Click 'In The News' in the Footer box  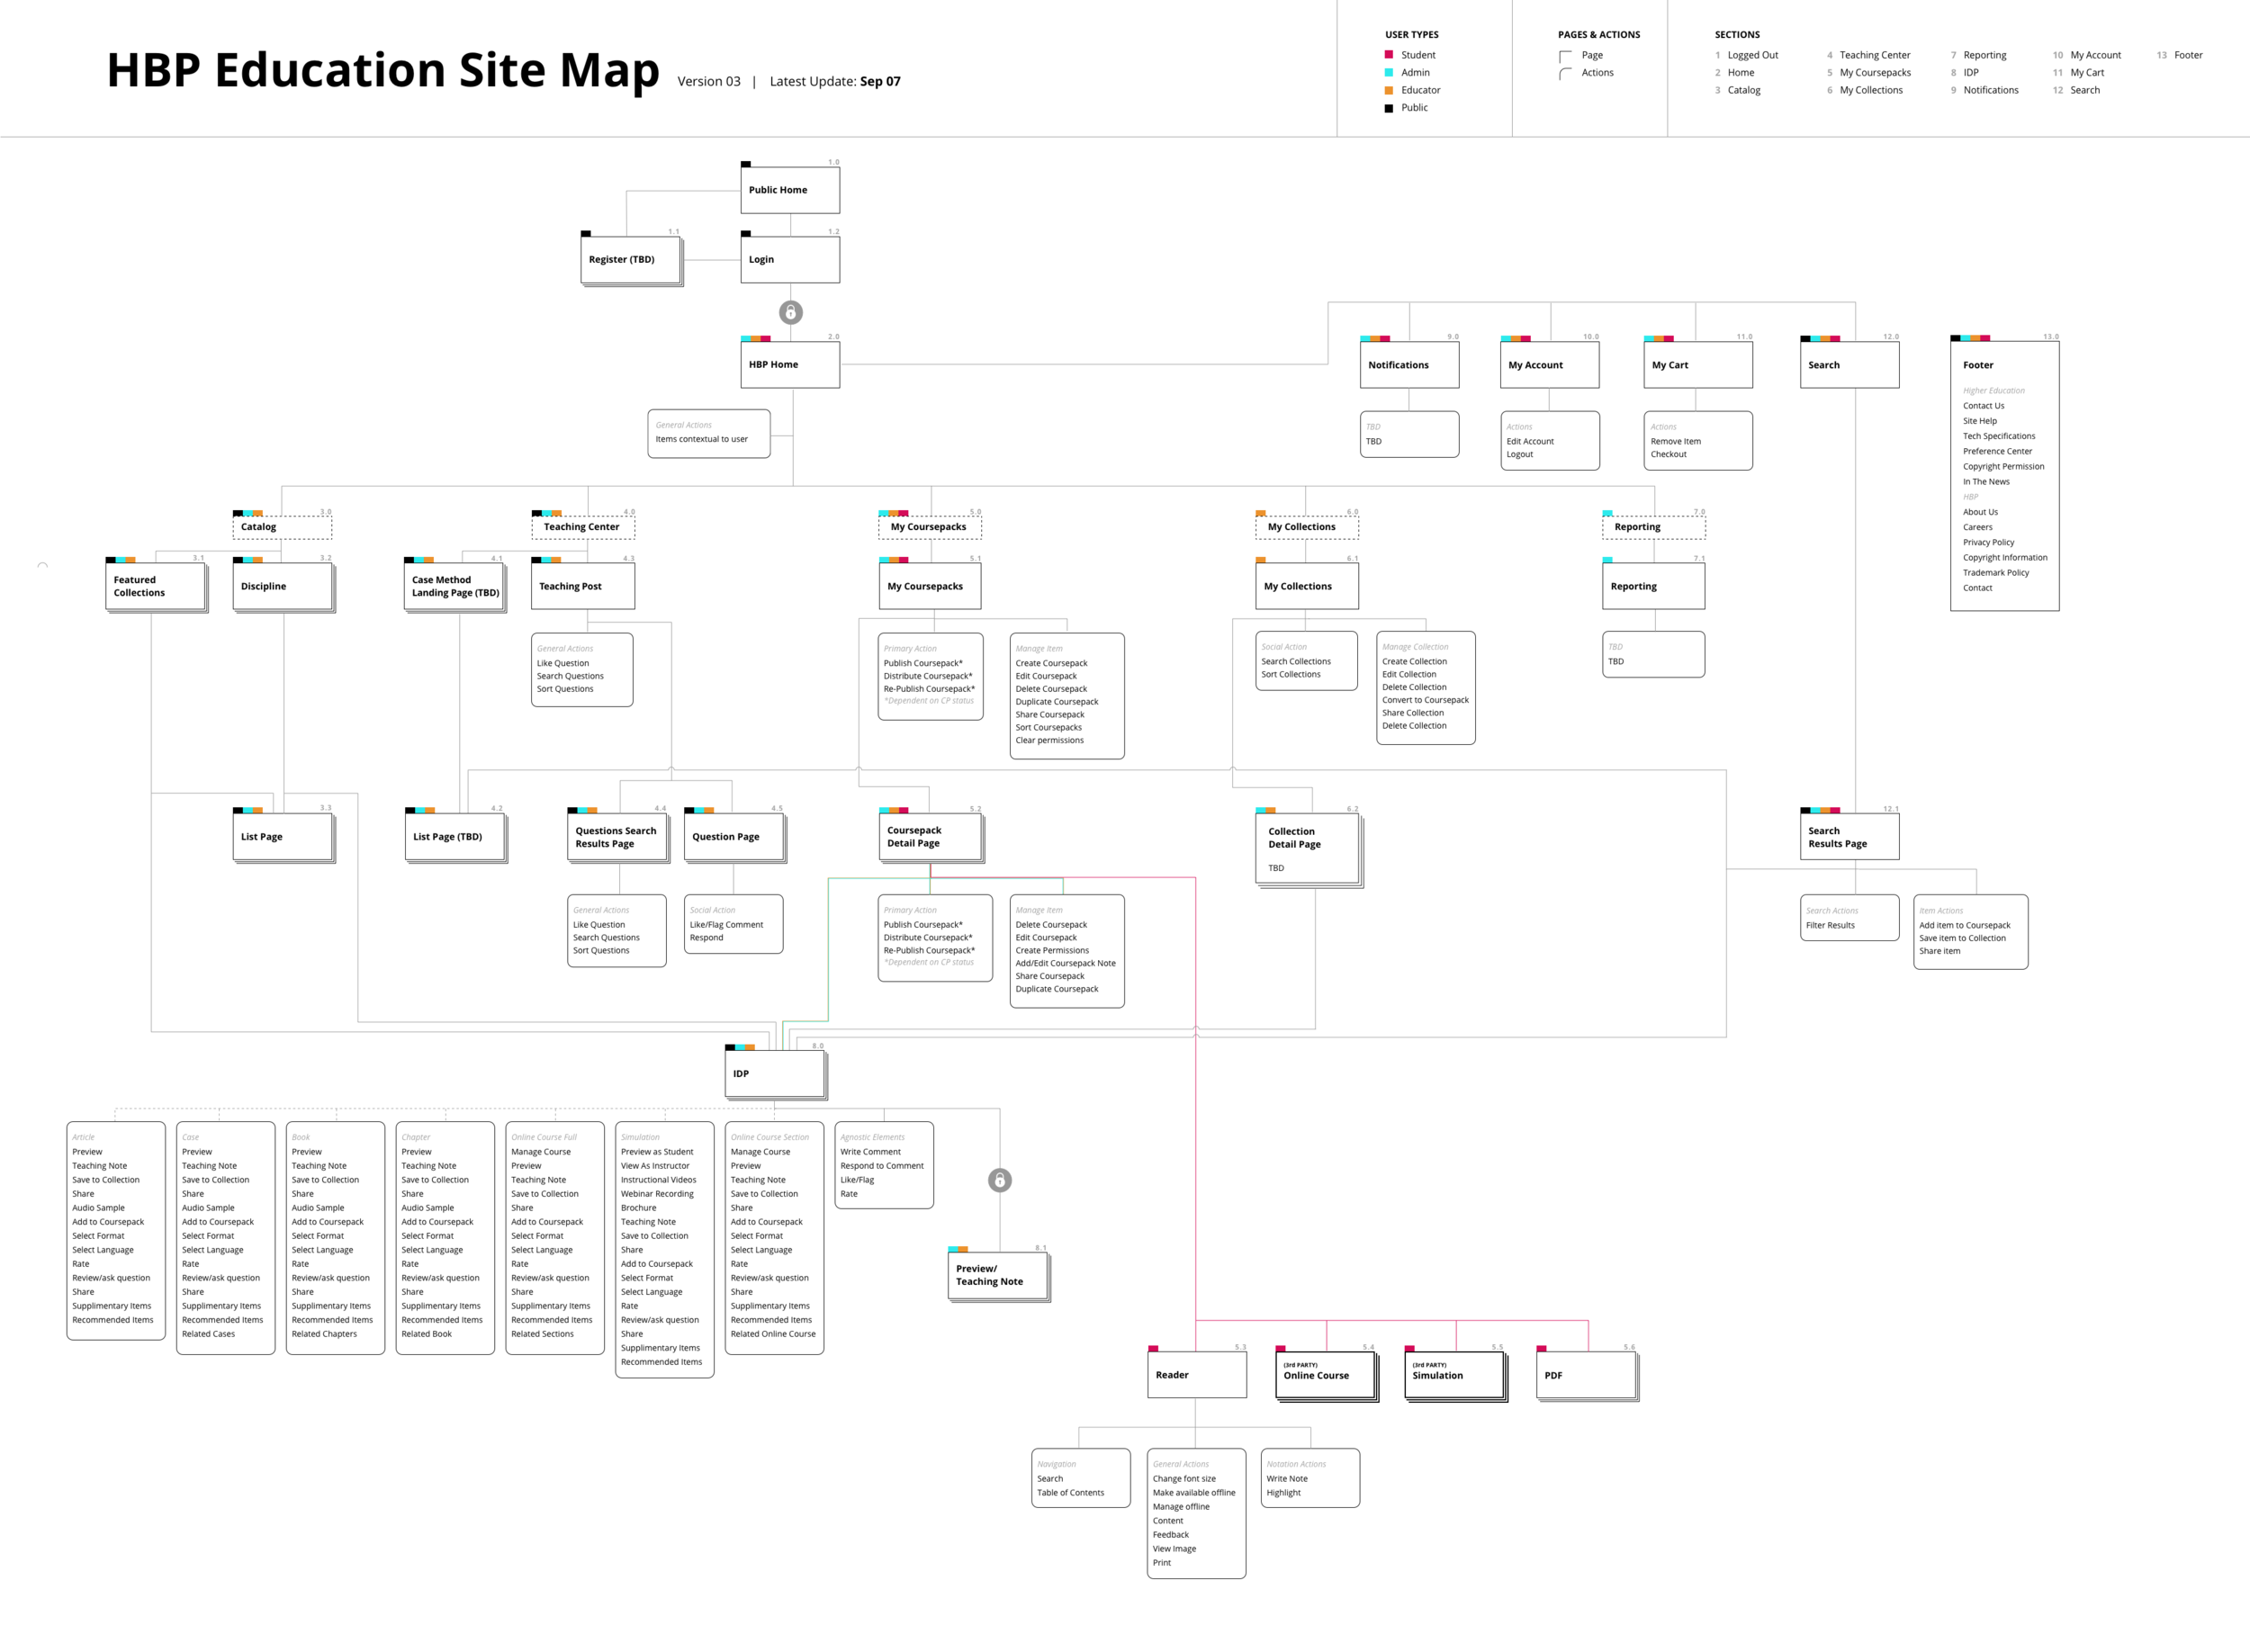pos(1985,482)
